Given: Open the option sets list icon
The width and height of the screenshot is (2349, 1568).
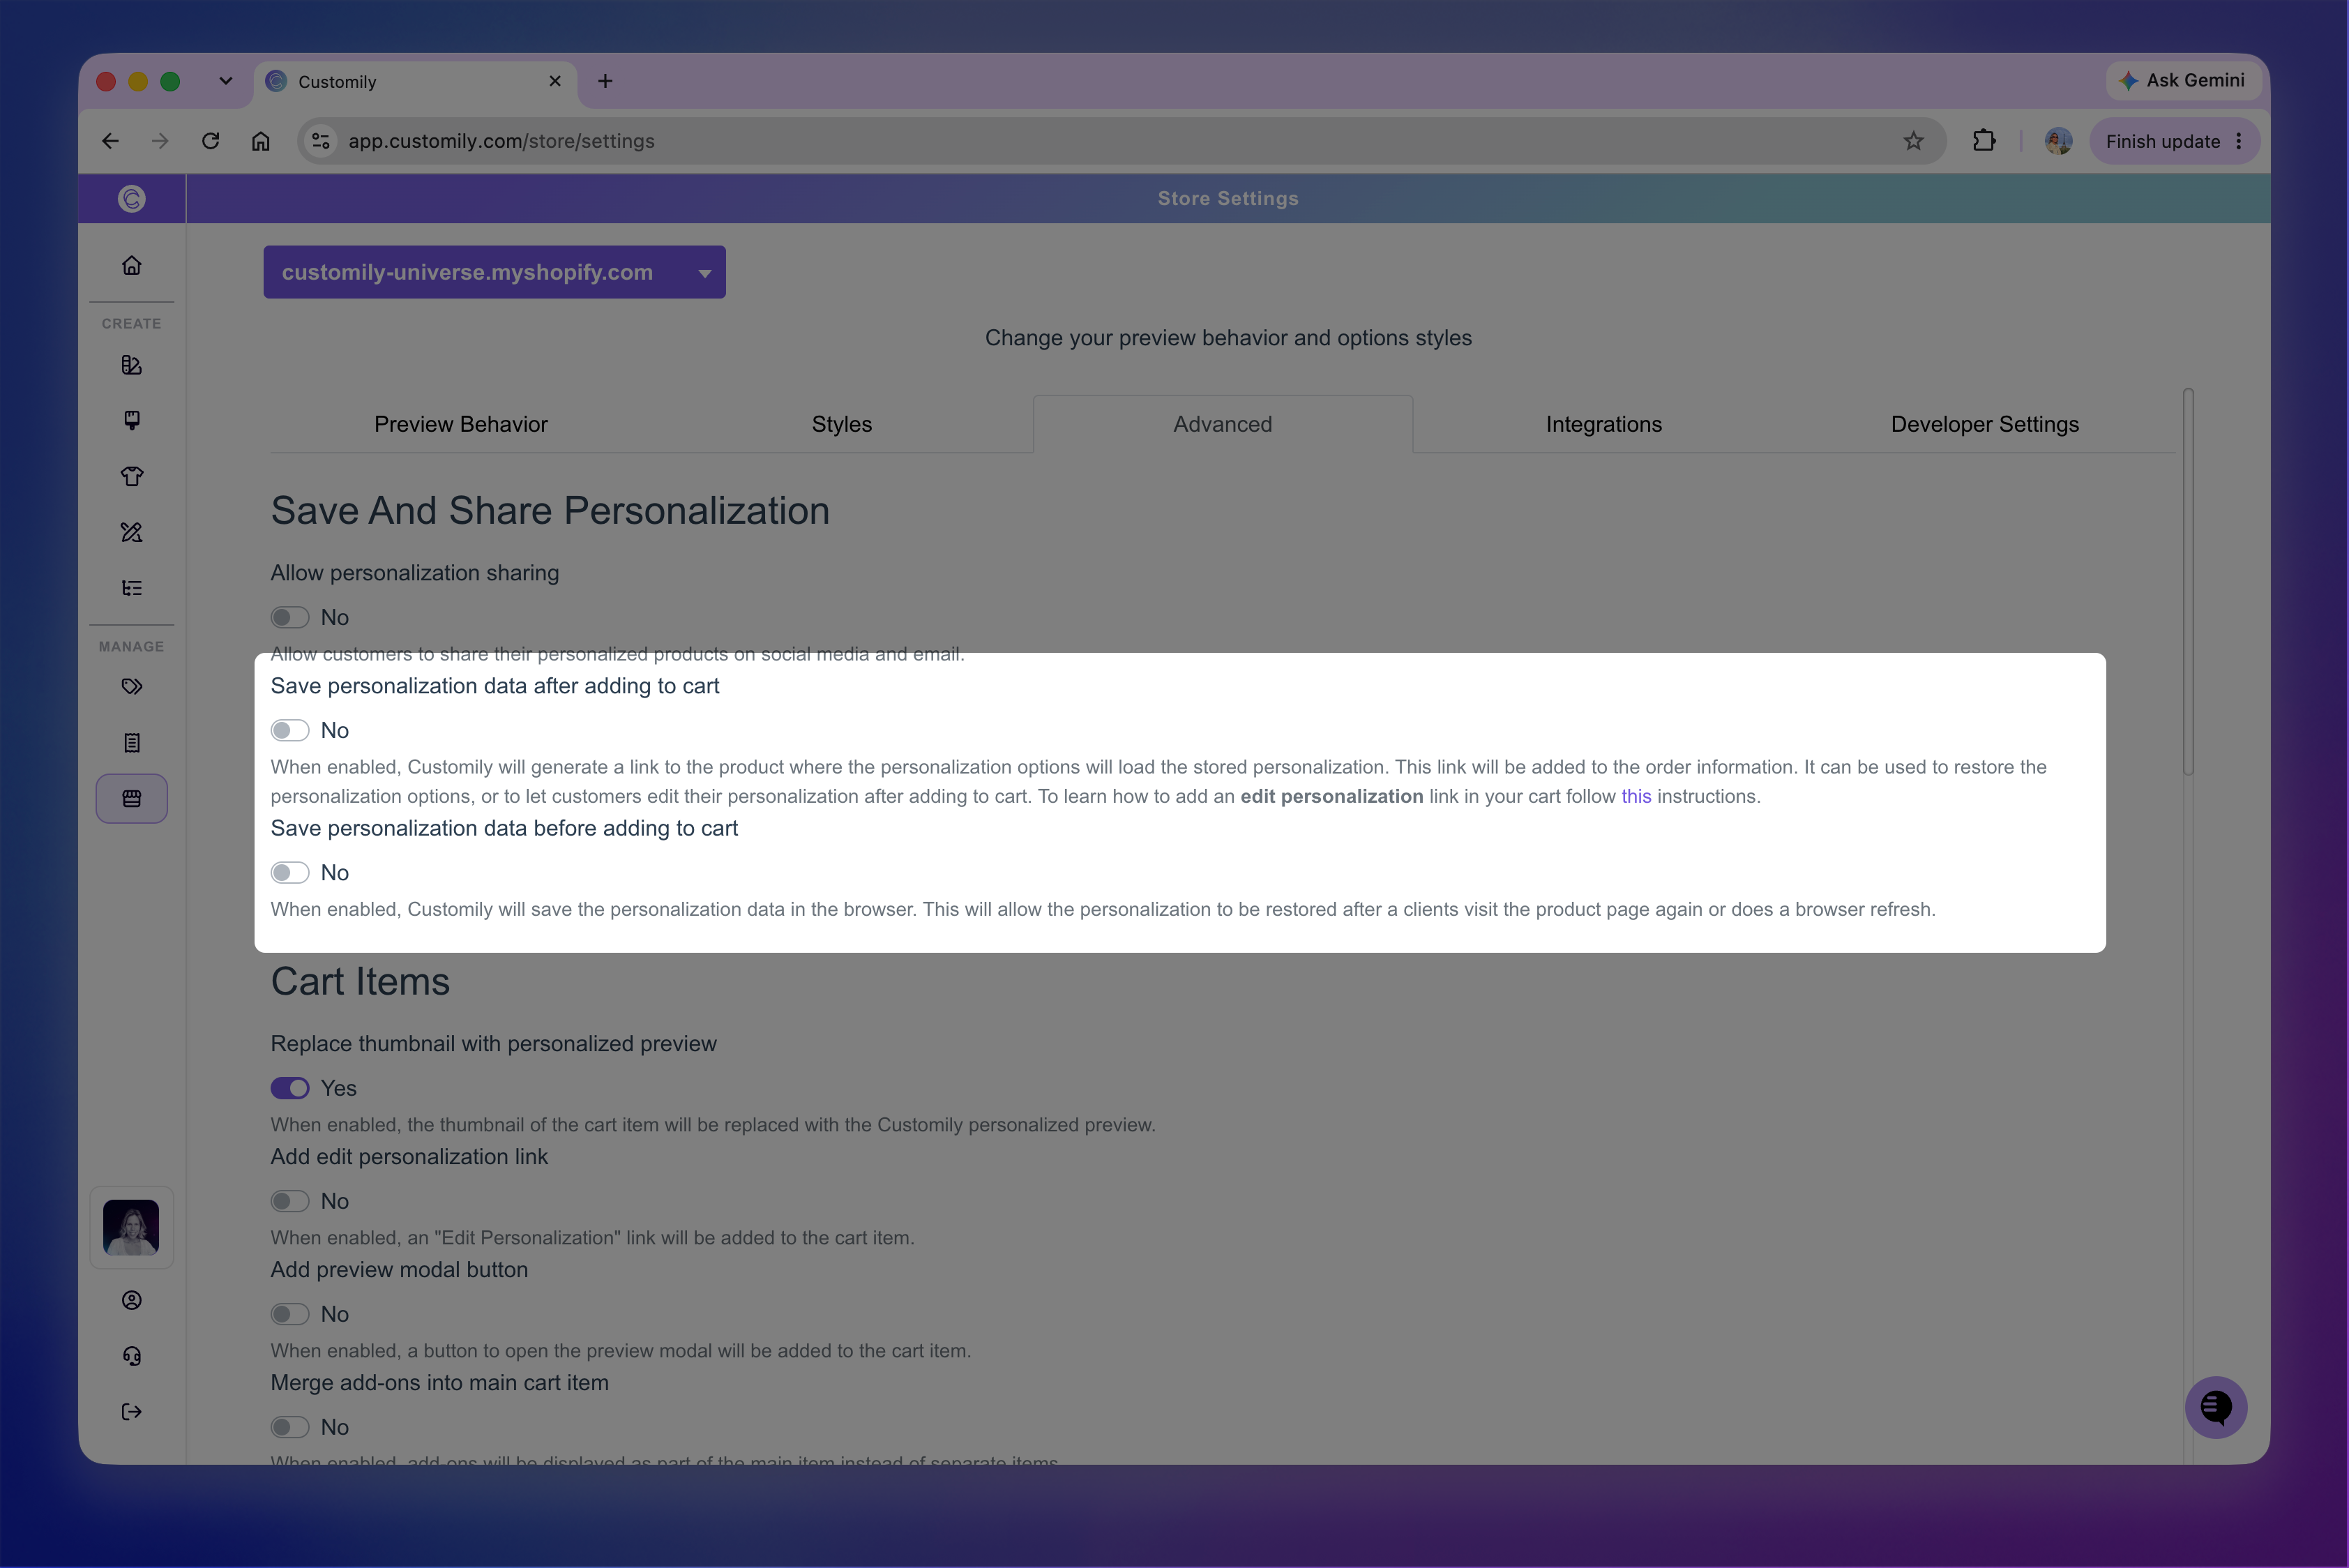Looking at the screenshot, I should pos(131,588).
